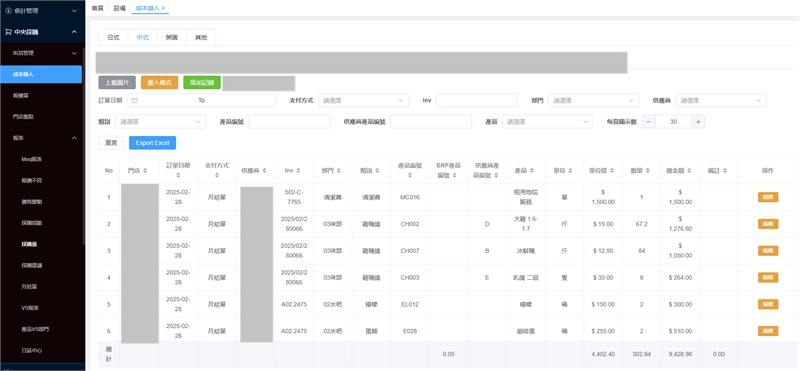
Task: Click the edit button for row MC016
Action: 768,197
